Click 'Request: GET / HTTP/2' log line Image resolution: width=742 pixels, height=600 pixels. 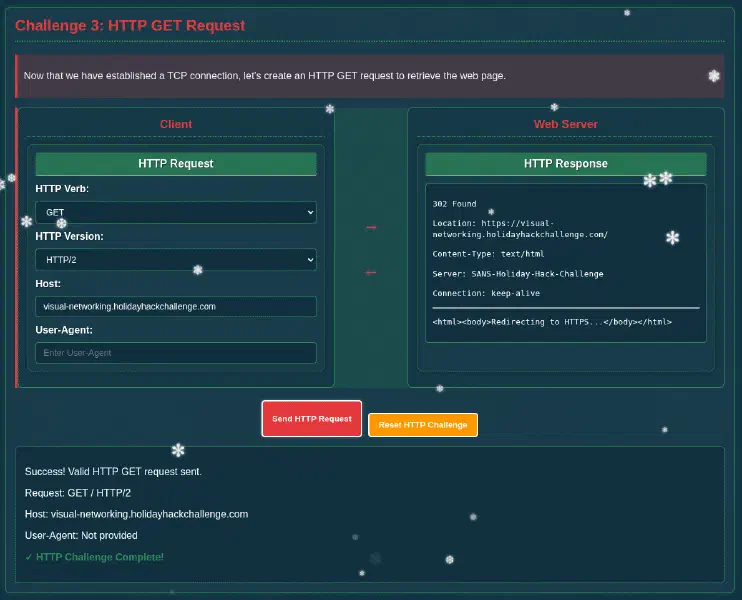click(78, 493)
